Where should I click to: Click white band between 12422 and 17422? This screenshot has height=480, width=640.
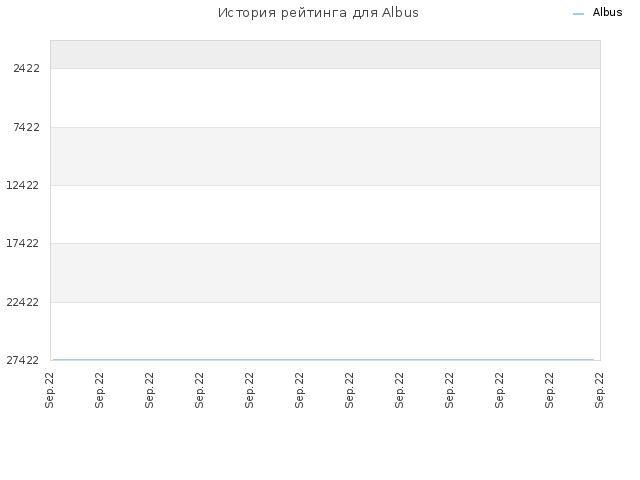pos(325,214)
